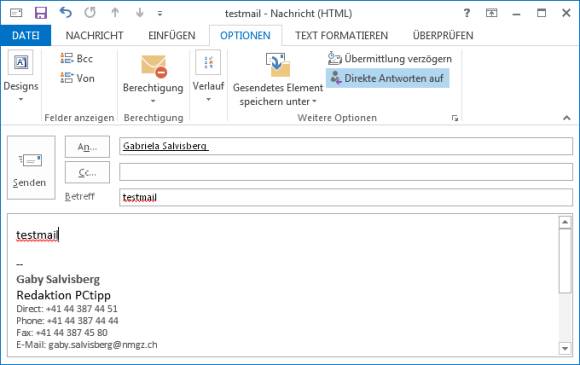Click the Berechtigung envelope icon

(154, 66)
